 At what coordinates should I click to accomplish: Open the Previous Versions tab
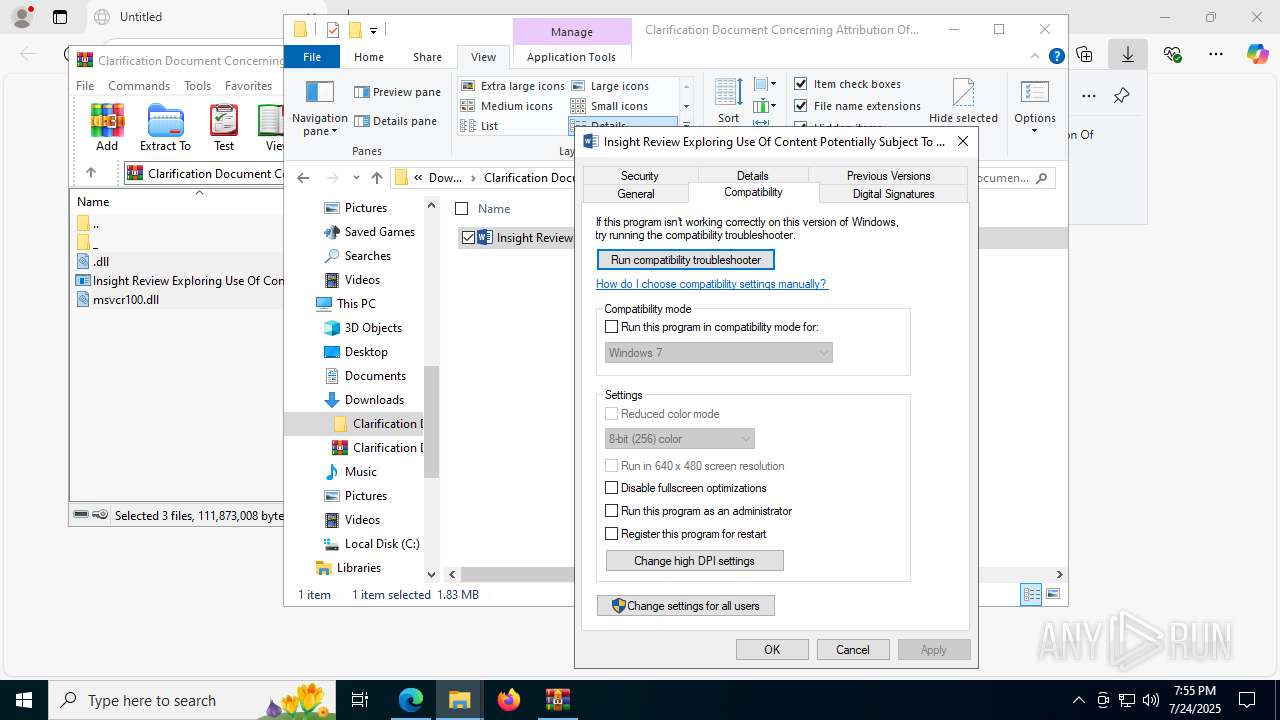[888, 176]
